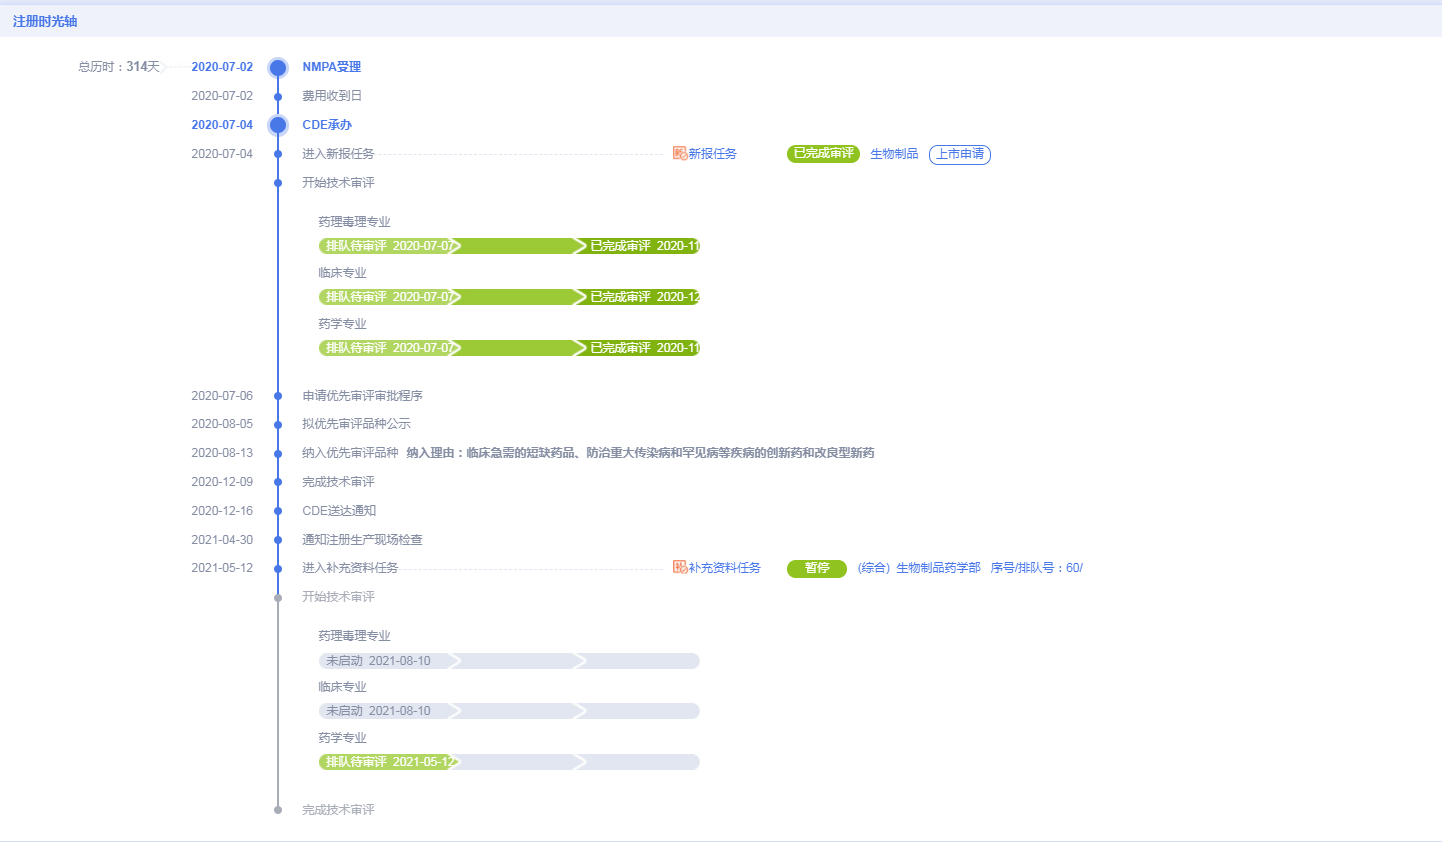Select the blue timeline node beside NMPA受理
Viewport: 1442px width, 842px height.
[277, 67]
